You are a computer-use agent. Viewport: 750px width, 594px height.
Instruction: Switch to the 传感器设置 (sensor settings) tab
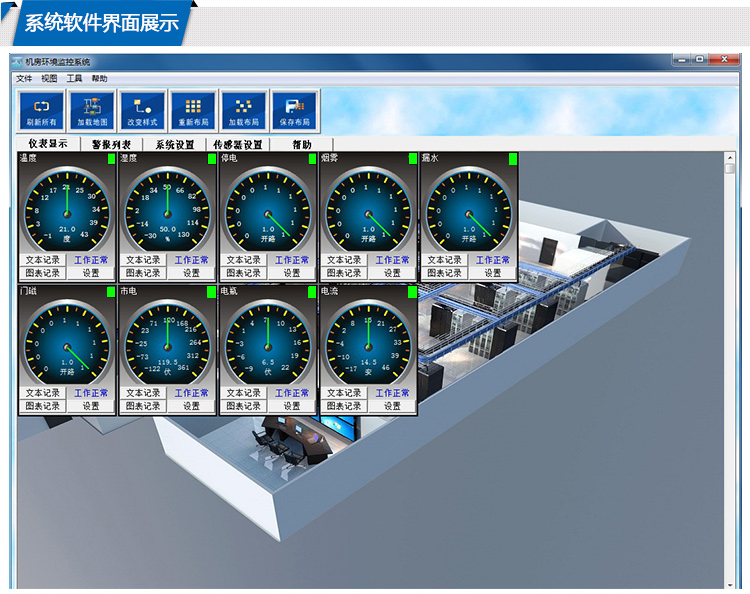237,144
